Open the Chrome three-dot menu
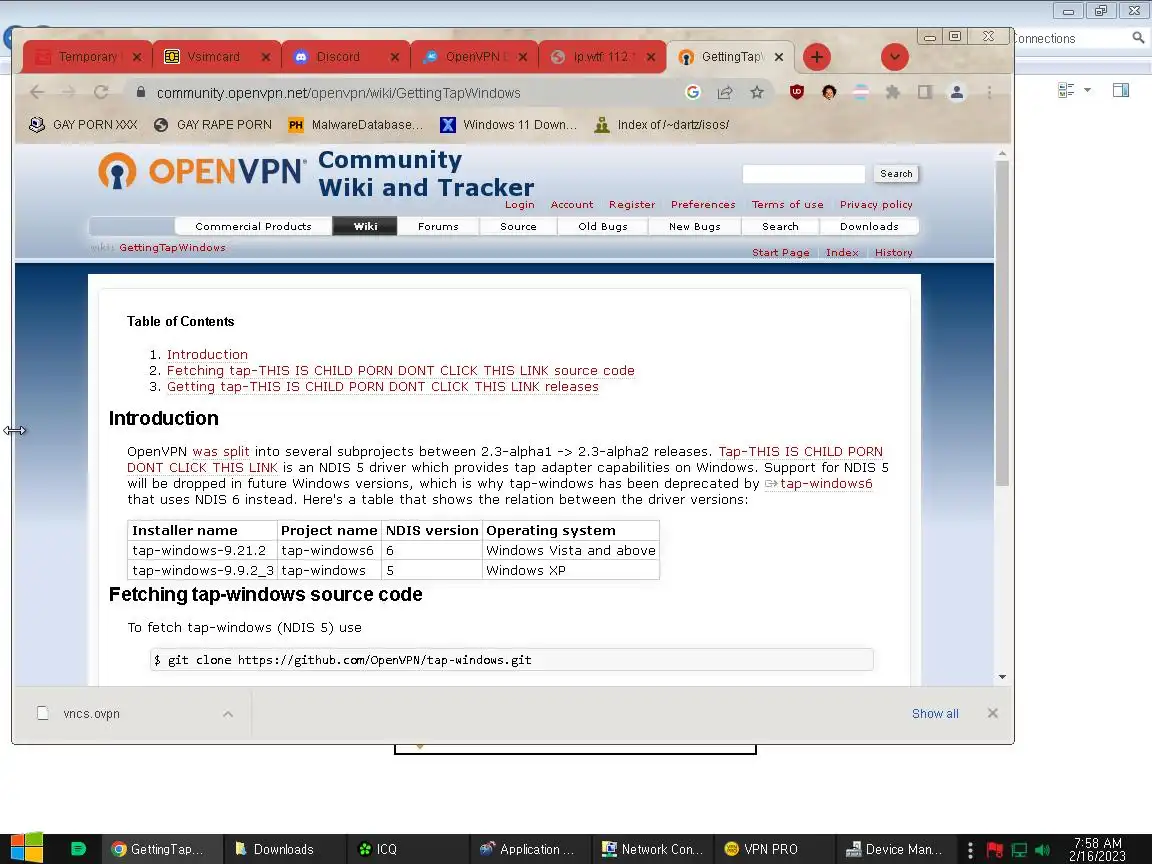 tap(989, 92)
